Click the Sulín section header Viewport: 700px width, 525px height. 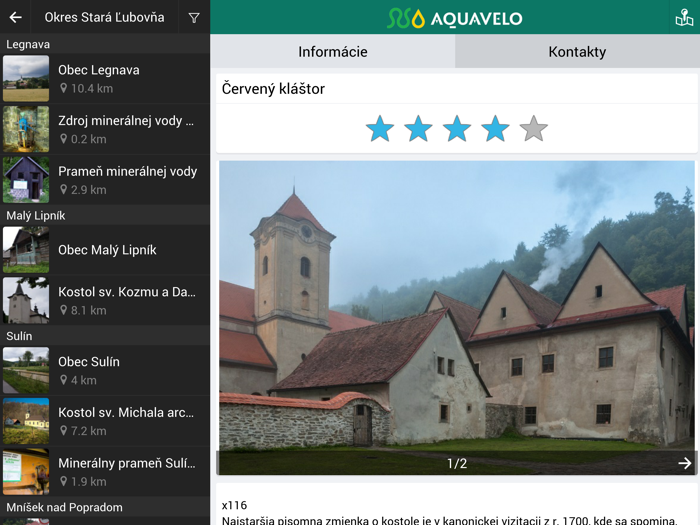tap(105, 336)
